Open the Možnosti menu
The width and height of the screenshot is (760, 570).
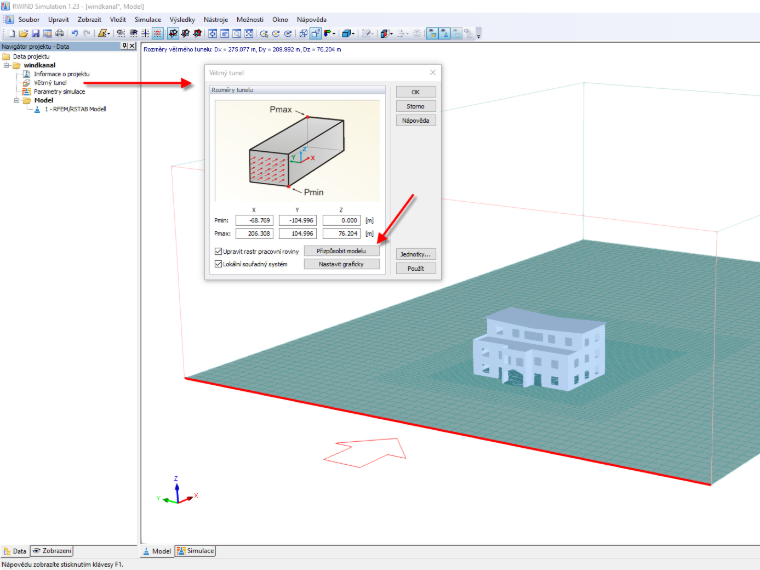click(x=250, y=19)
